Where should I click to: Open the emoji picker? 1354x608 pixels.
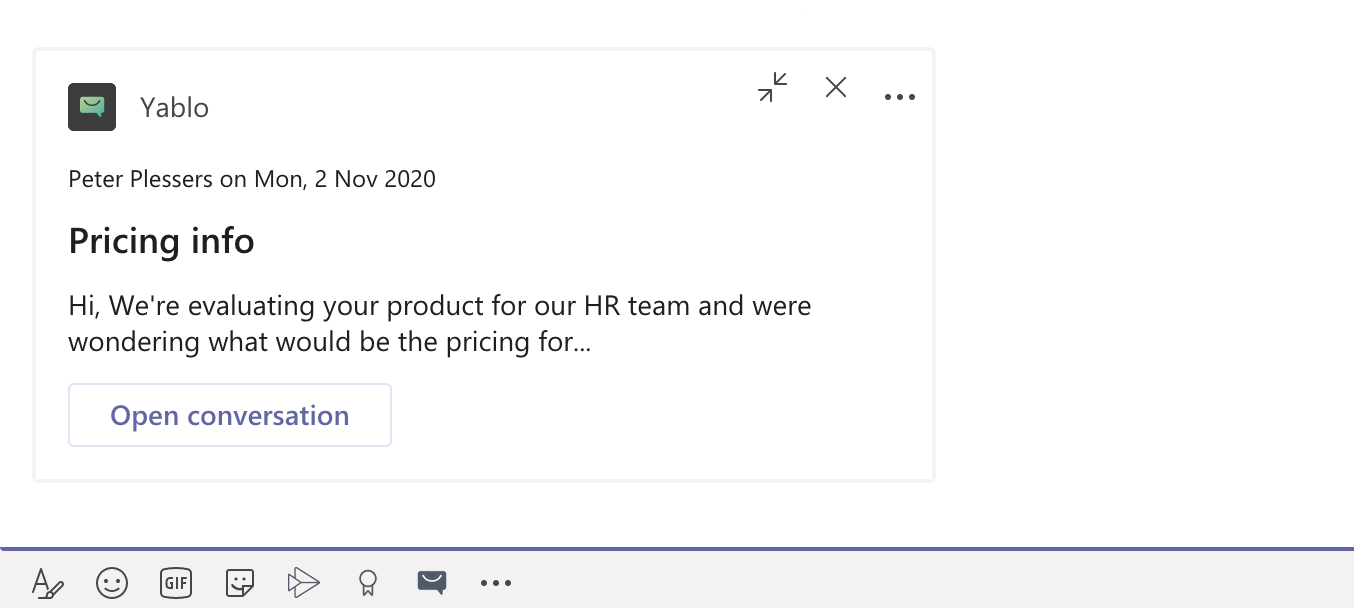point(112,582)
